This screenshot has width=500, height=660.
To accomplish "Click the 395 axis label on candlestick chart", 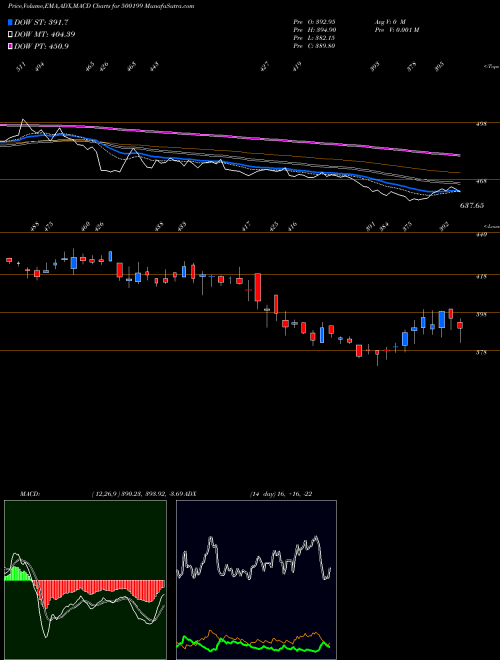I will [x=481, y=314].
